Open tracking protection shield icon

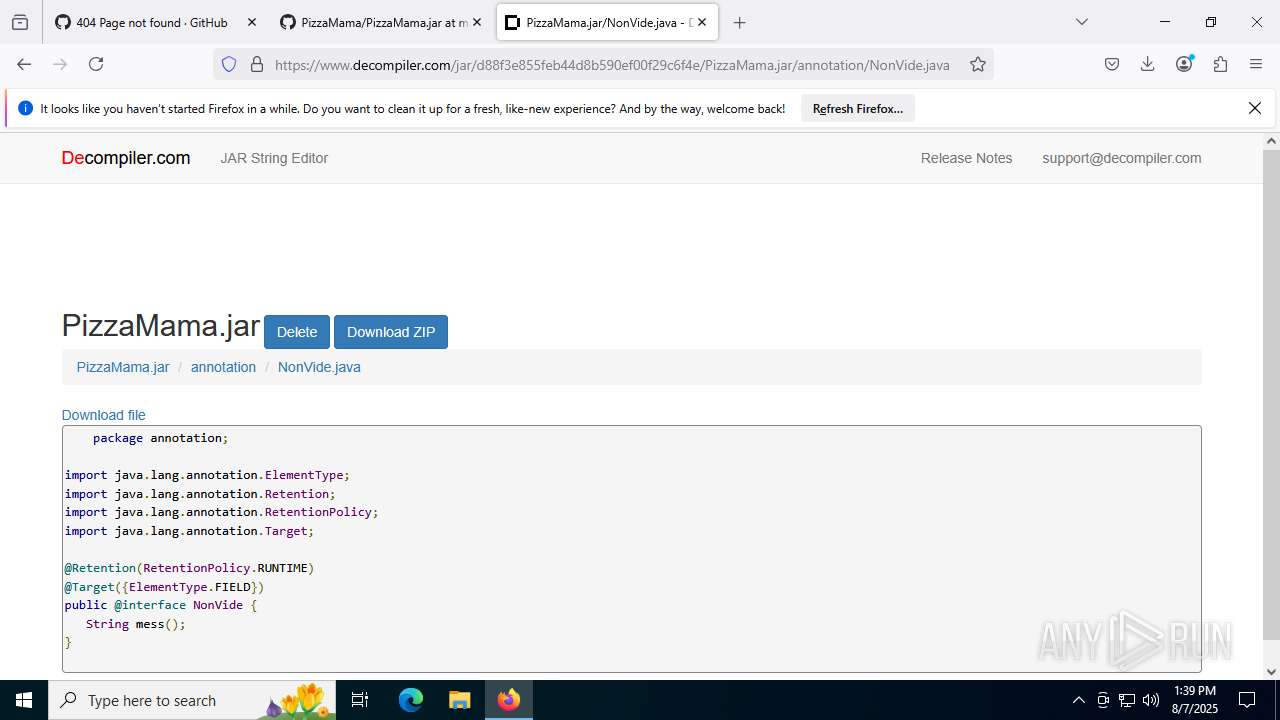[x=229, y=64]
